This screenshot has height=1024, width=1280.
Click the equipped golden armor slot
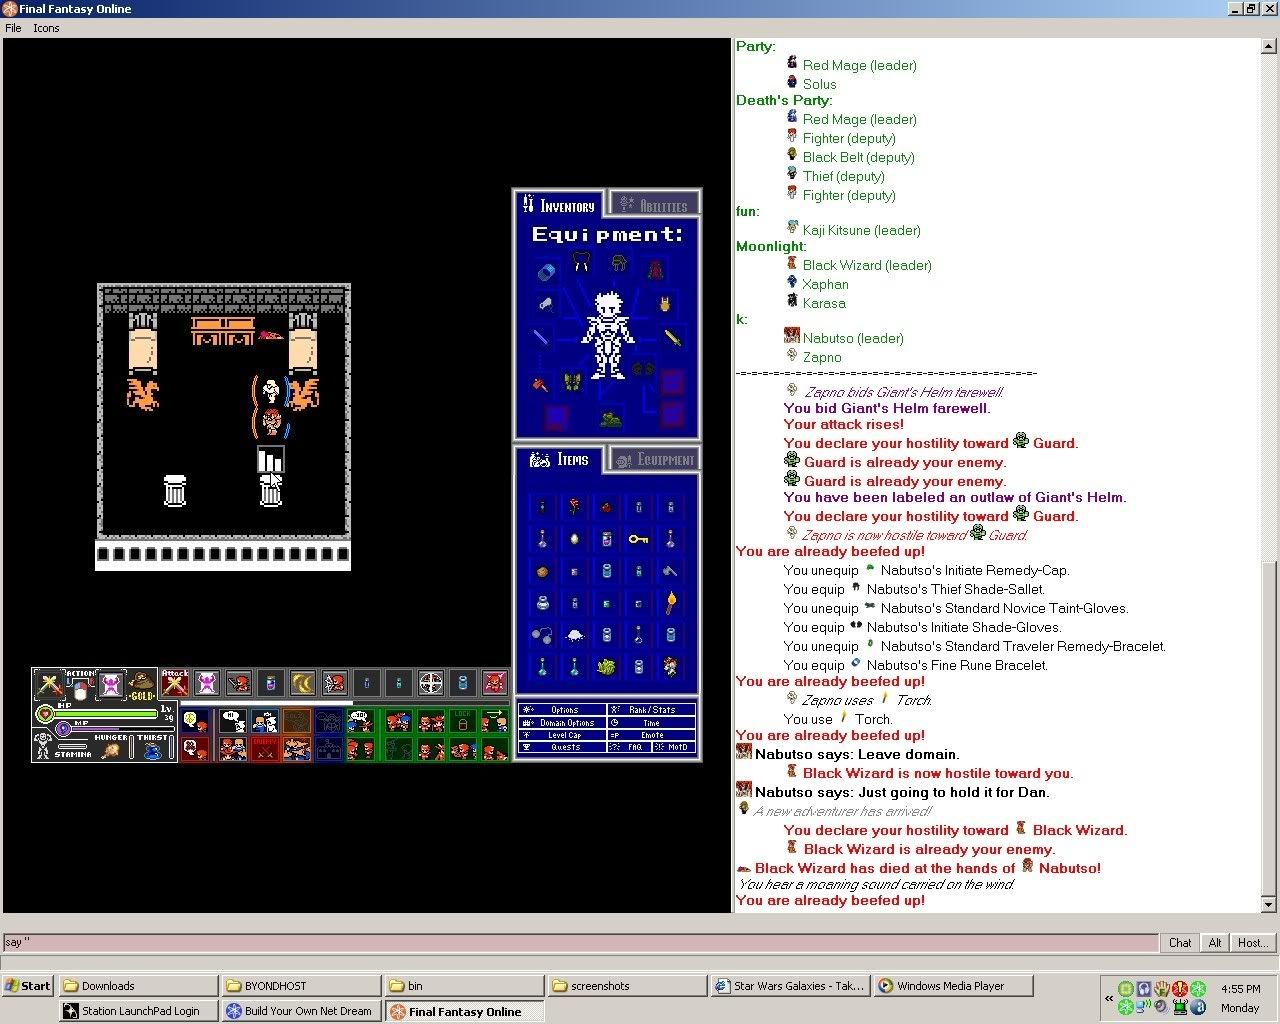[665, 305]
